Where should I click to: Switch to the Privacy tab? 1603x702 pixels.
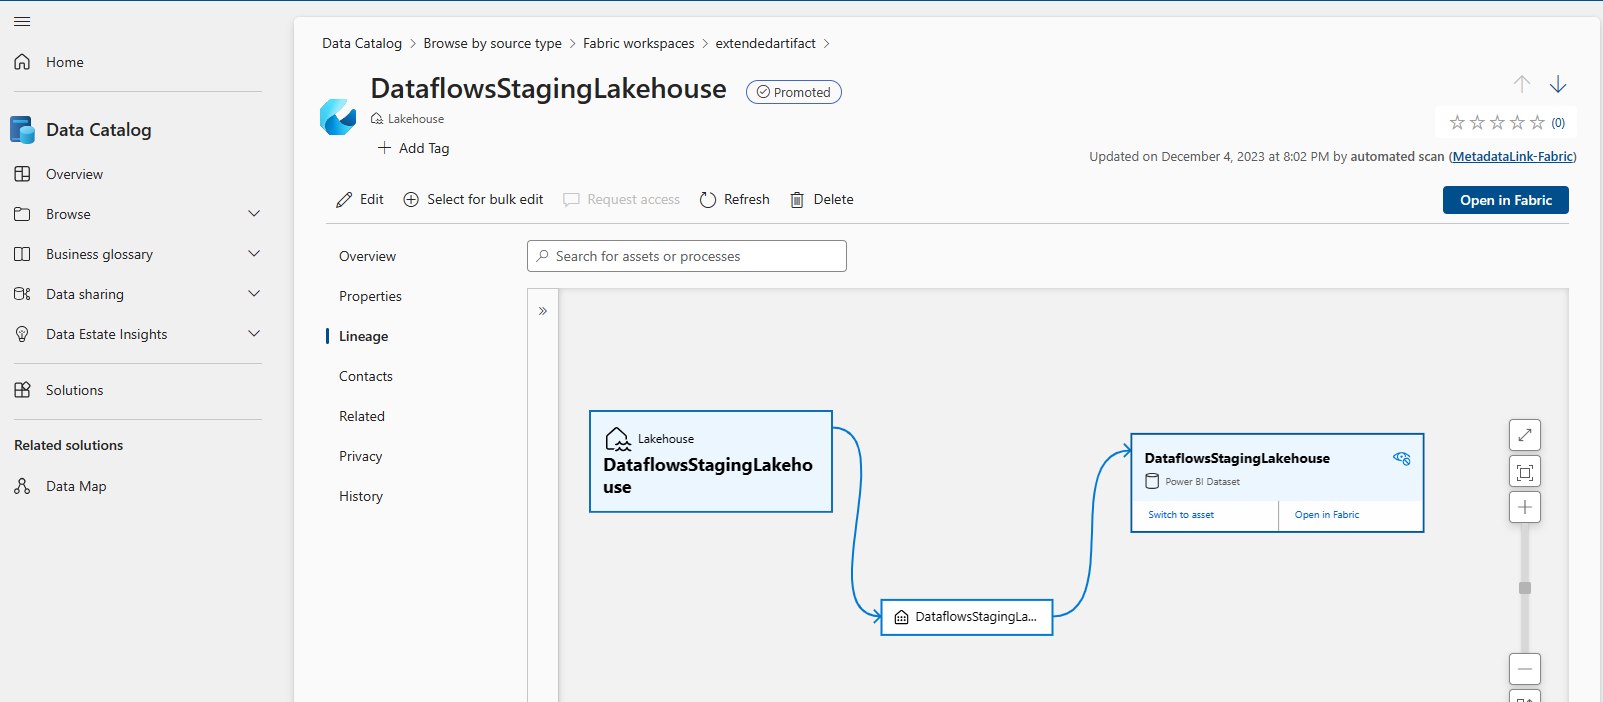pos(360,456)
